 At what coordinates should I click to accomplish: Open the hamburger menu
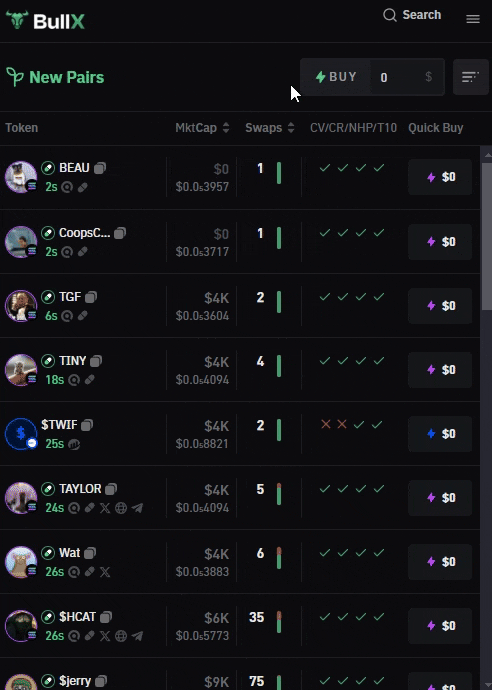pos(473,19)
